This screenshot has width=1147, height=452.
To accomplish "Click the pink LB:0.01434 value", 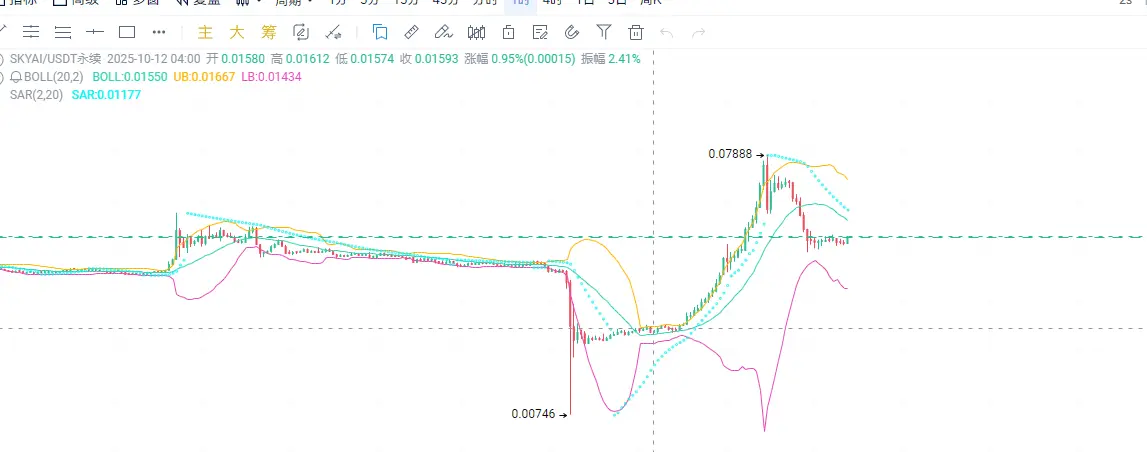I will point(271,76).
